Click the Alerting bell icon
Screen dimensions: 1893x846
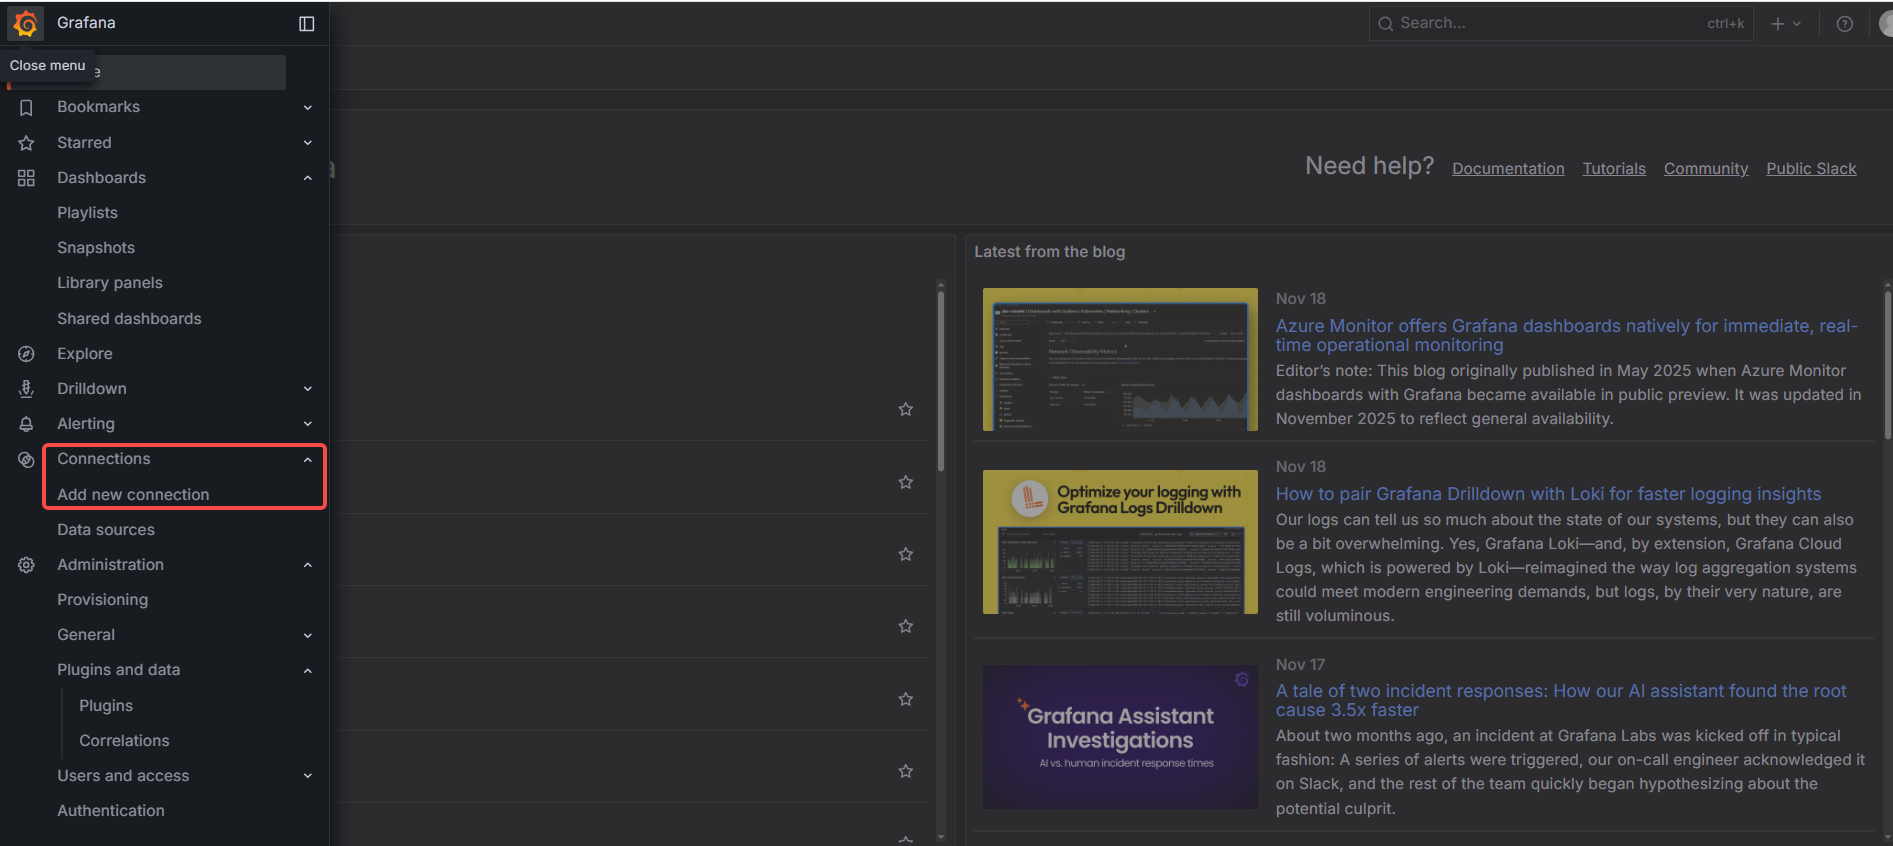(26, 424)
